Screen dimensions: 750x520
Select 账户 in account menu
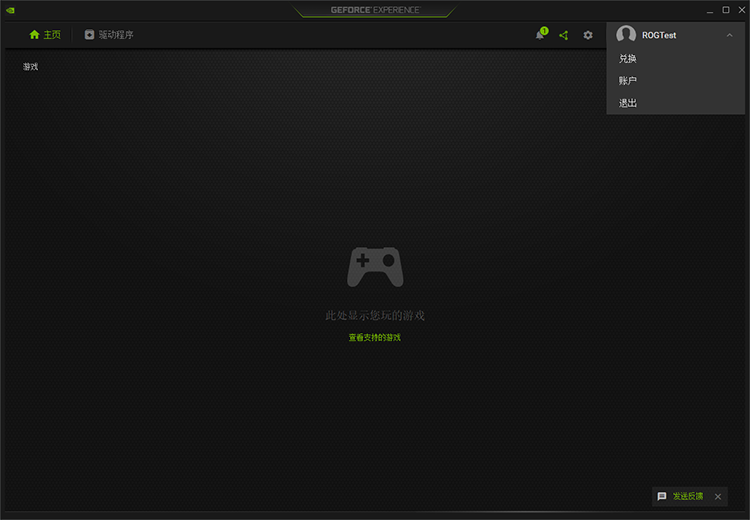(x=628, y=80)
